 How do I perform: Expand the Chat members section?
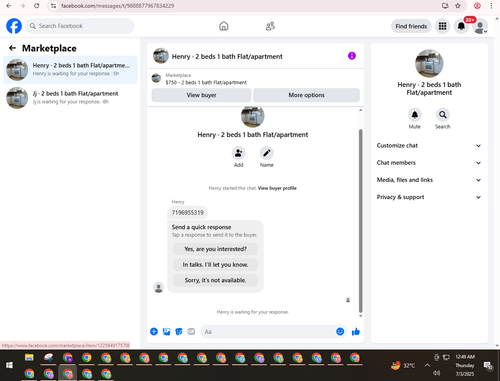[x=429, y=163]
